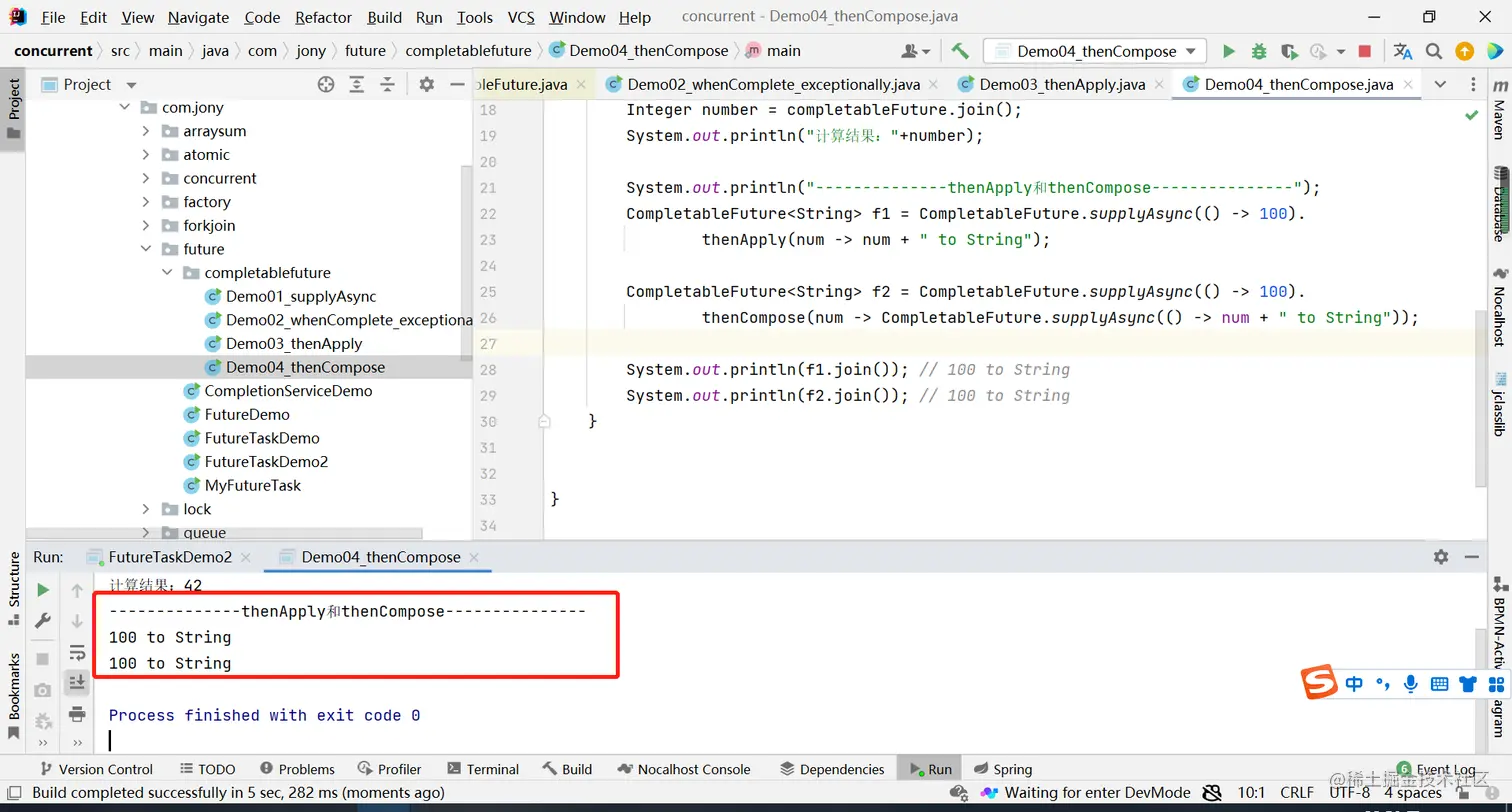Viewport: 1512px width, 812px height.
Task: Click up arrow in Run console toolbar
Action: [77, 591]
